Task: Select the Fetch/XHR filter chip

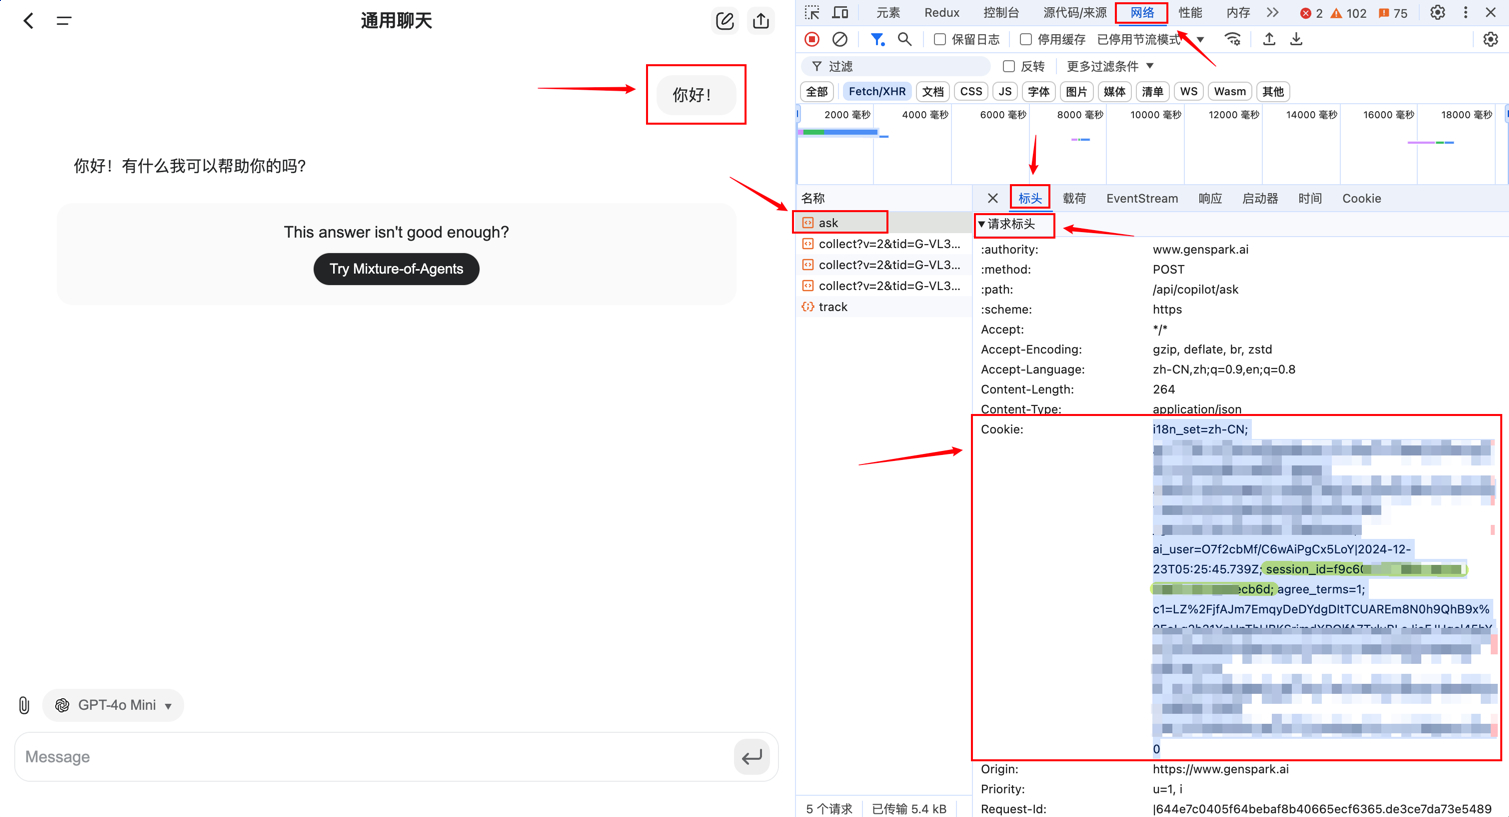Action: [x=877, y=91]
